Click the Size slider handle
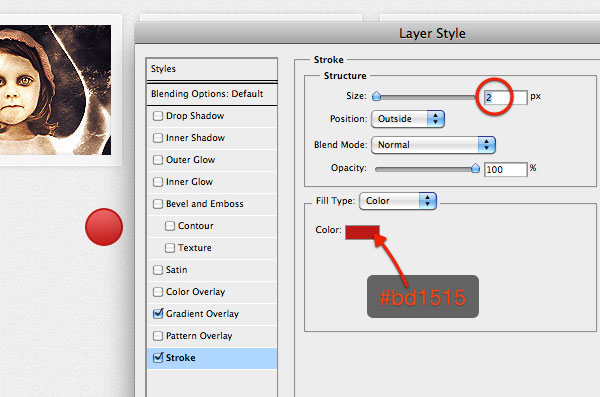Screen dimensions: 600x397 377,96
